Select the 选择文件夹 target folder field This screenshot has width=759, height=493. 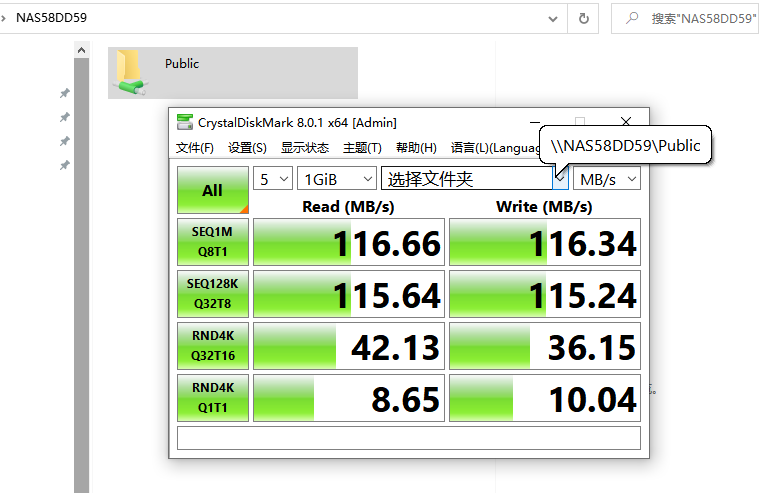click(467, 179)
